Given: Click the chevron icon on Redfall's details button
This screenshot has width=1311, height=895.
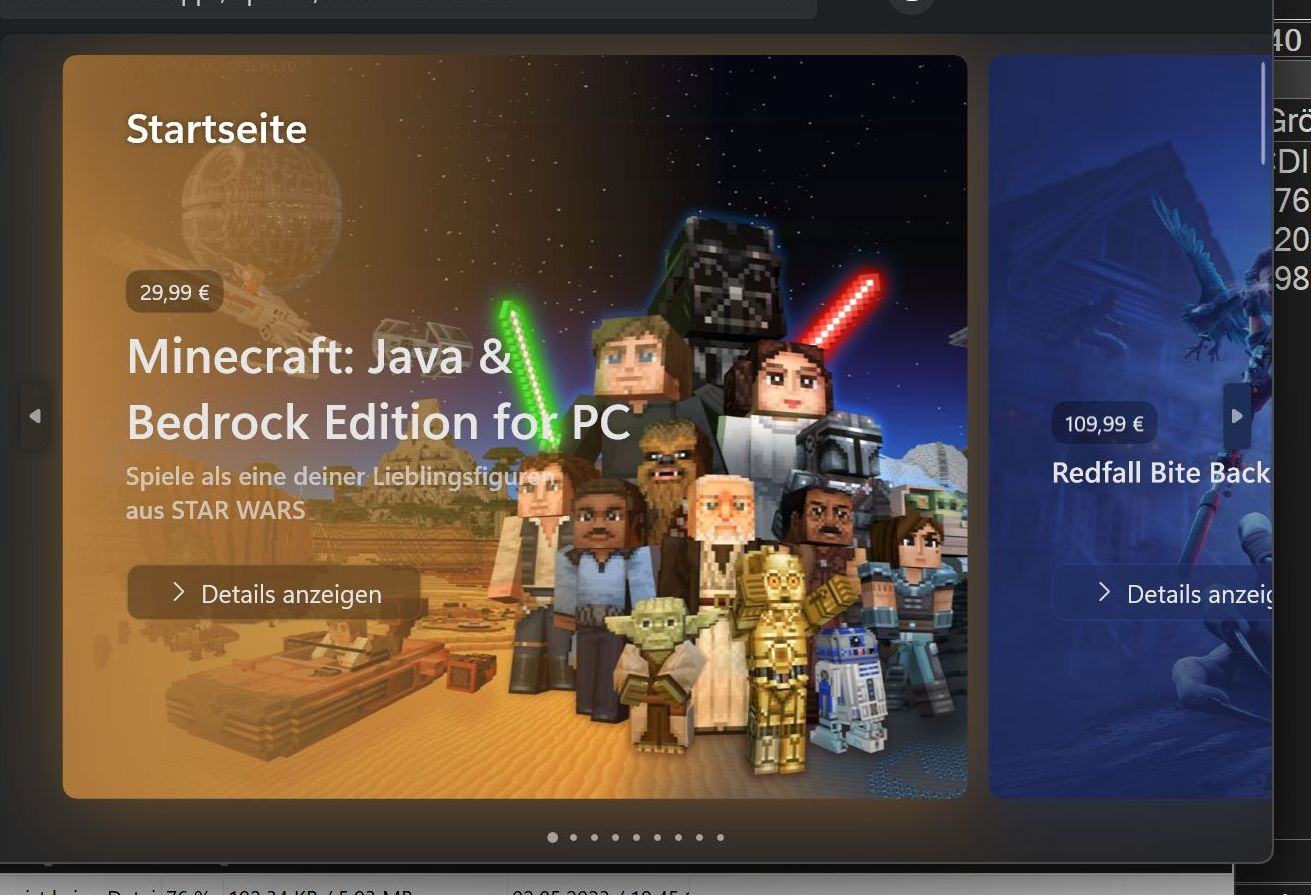Looking at the screenshot, I should click(1104, 592).
